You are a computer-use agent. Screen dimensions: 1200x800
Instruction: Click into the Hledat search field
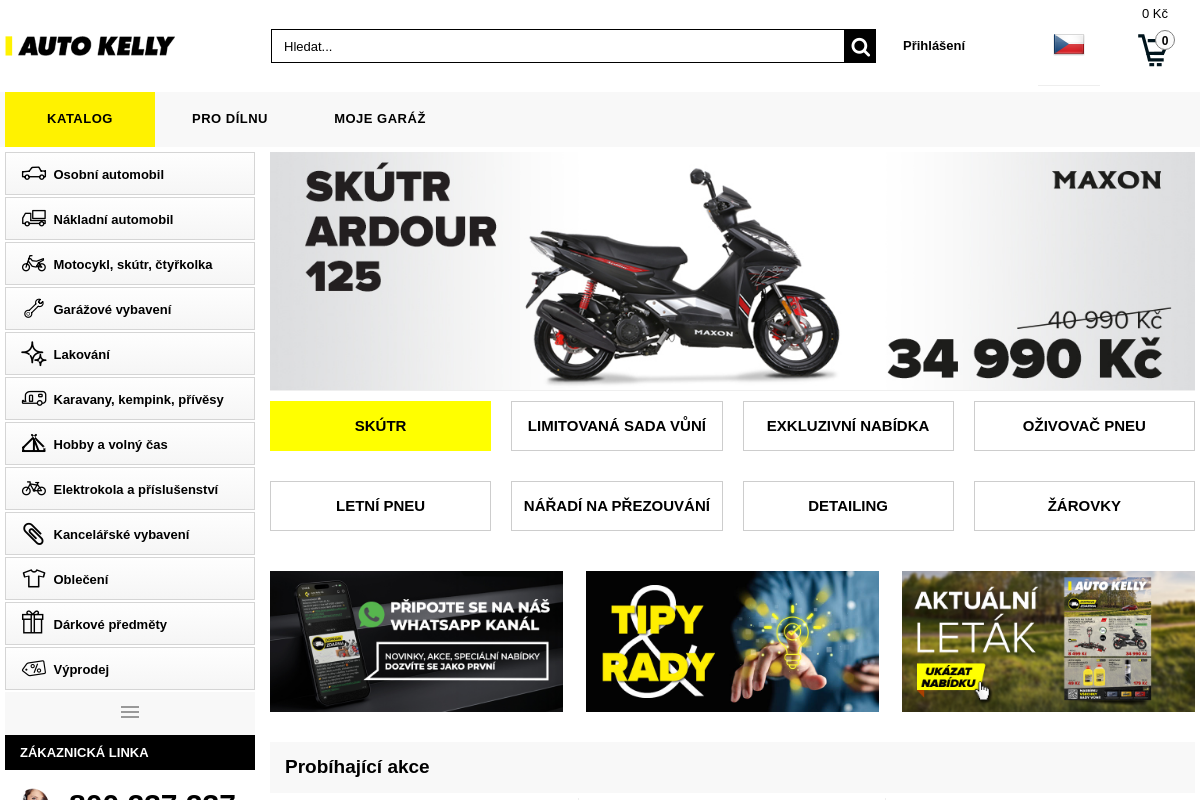[x=558, y=46]
